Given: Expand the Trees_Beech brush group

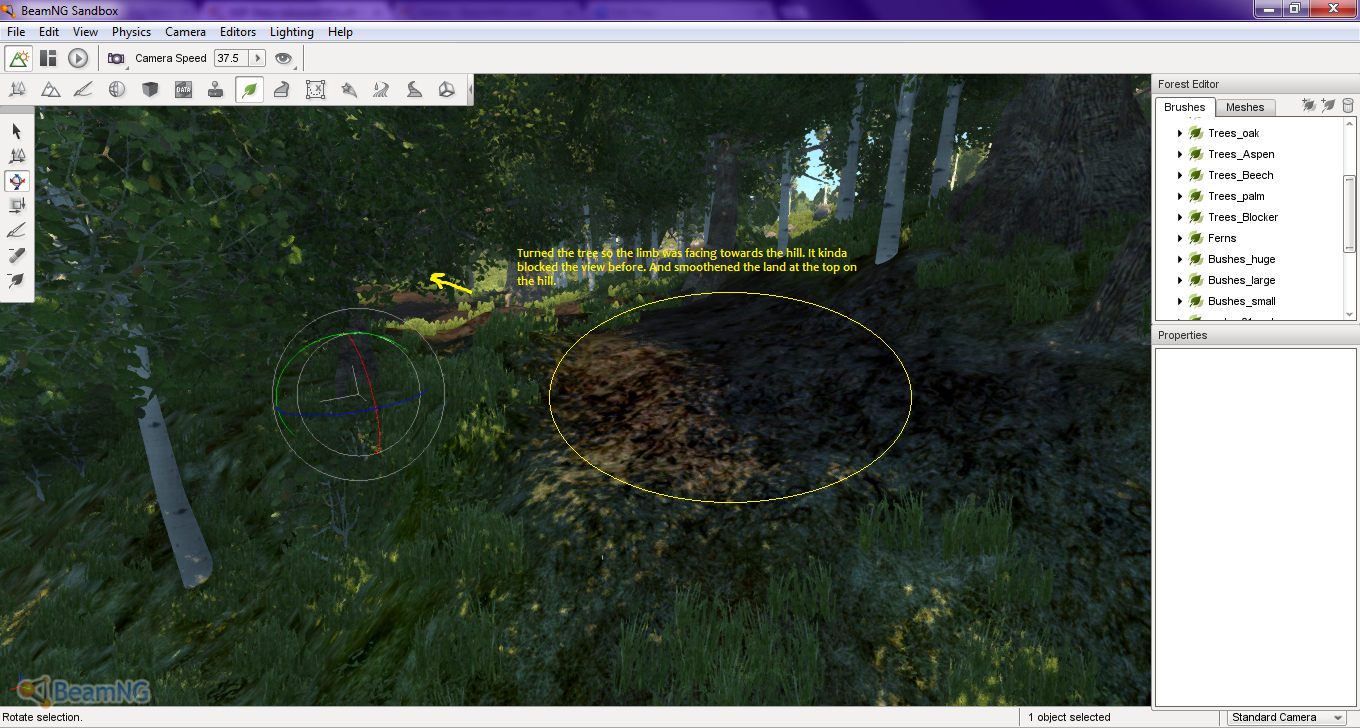Looking at the screenshot, I should click(1180, 175).
